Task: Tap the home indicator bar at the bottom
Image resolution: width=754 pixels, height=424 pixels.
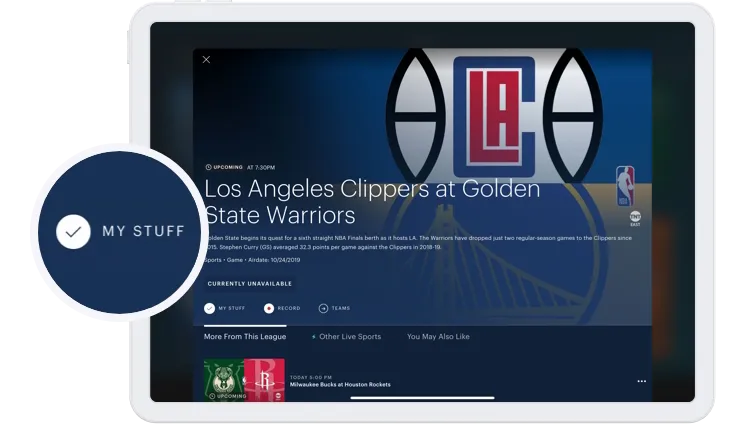Action: 422,396
